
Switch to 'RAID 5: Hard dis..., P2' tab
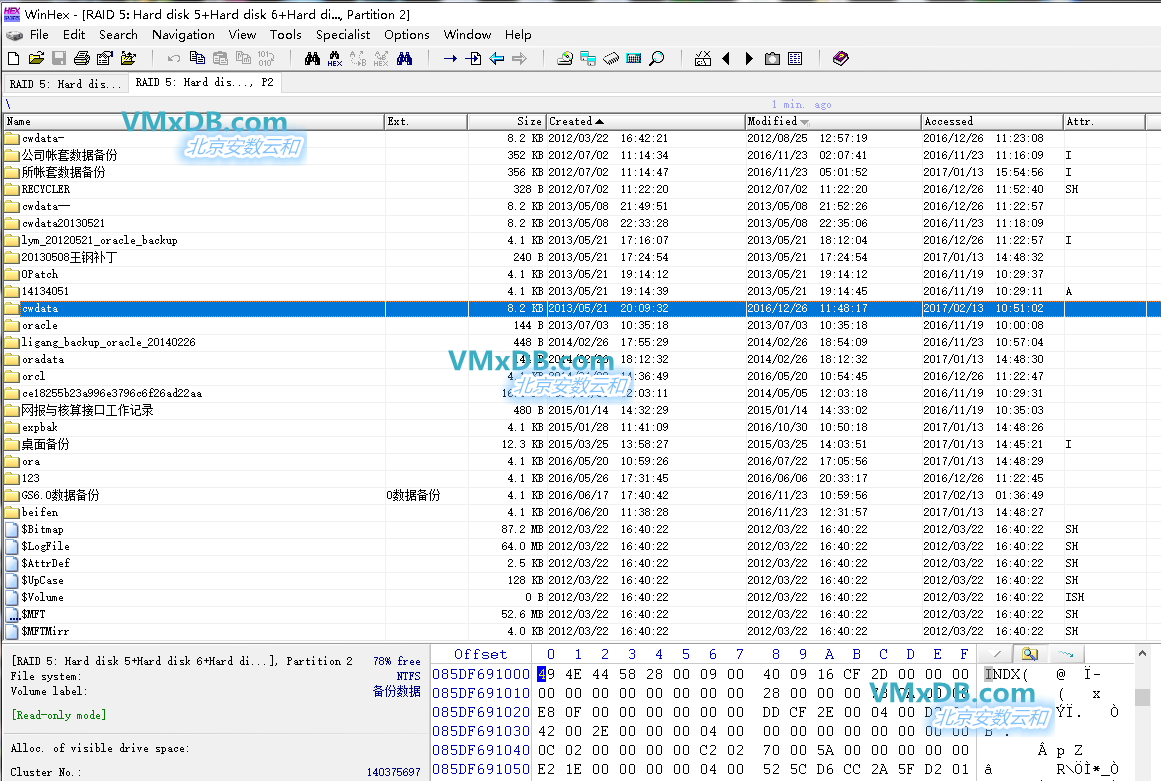(x=204, y=82)
